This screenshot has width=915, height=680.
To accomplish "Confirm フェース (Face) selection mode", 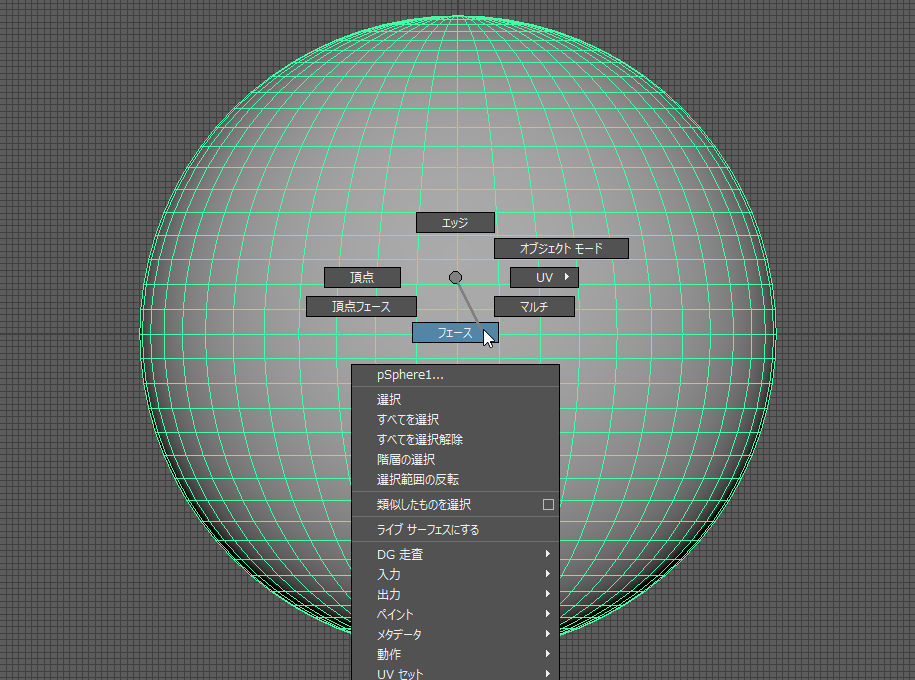I will [452, 331].
